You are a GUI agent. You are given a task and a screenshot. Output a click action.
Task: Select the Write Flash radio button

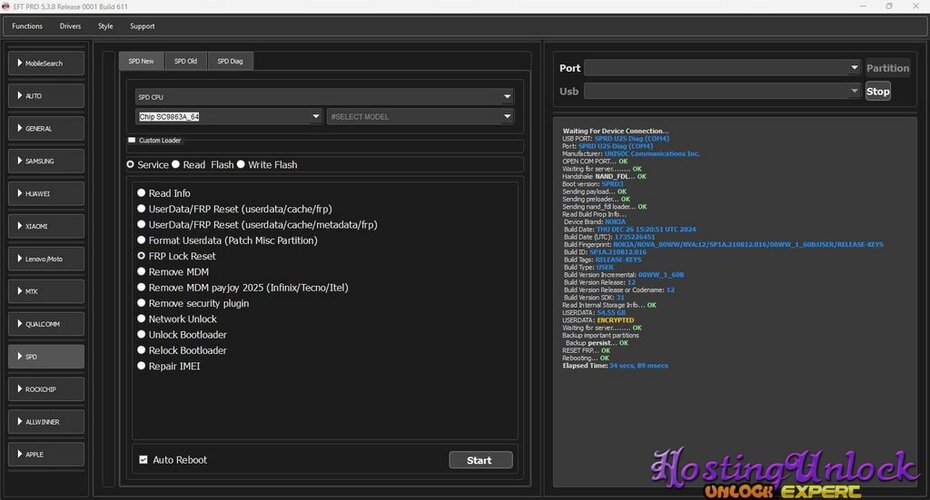(241, 164)
